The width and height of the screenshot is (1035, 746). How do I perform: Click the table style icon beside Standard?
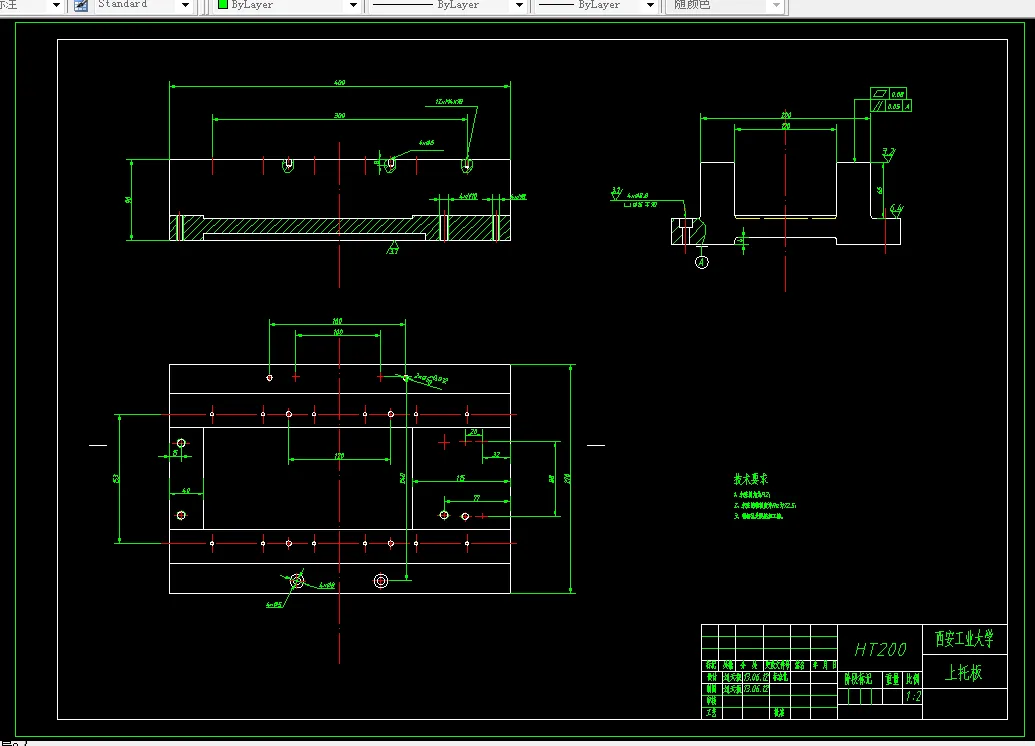tap(81, 6)
